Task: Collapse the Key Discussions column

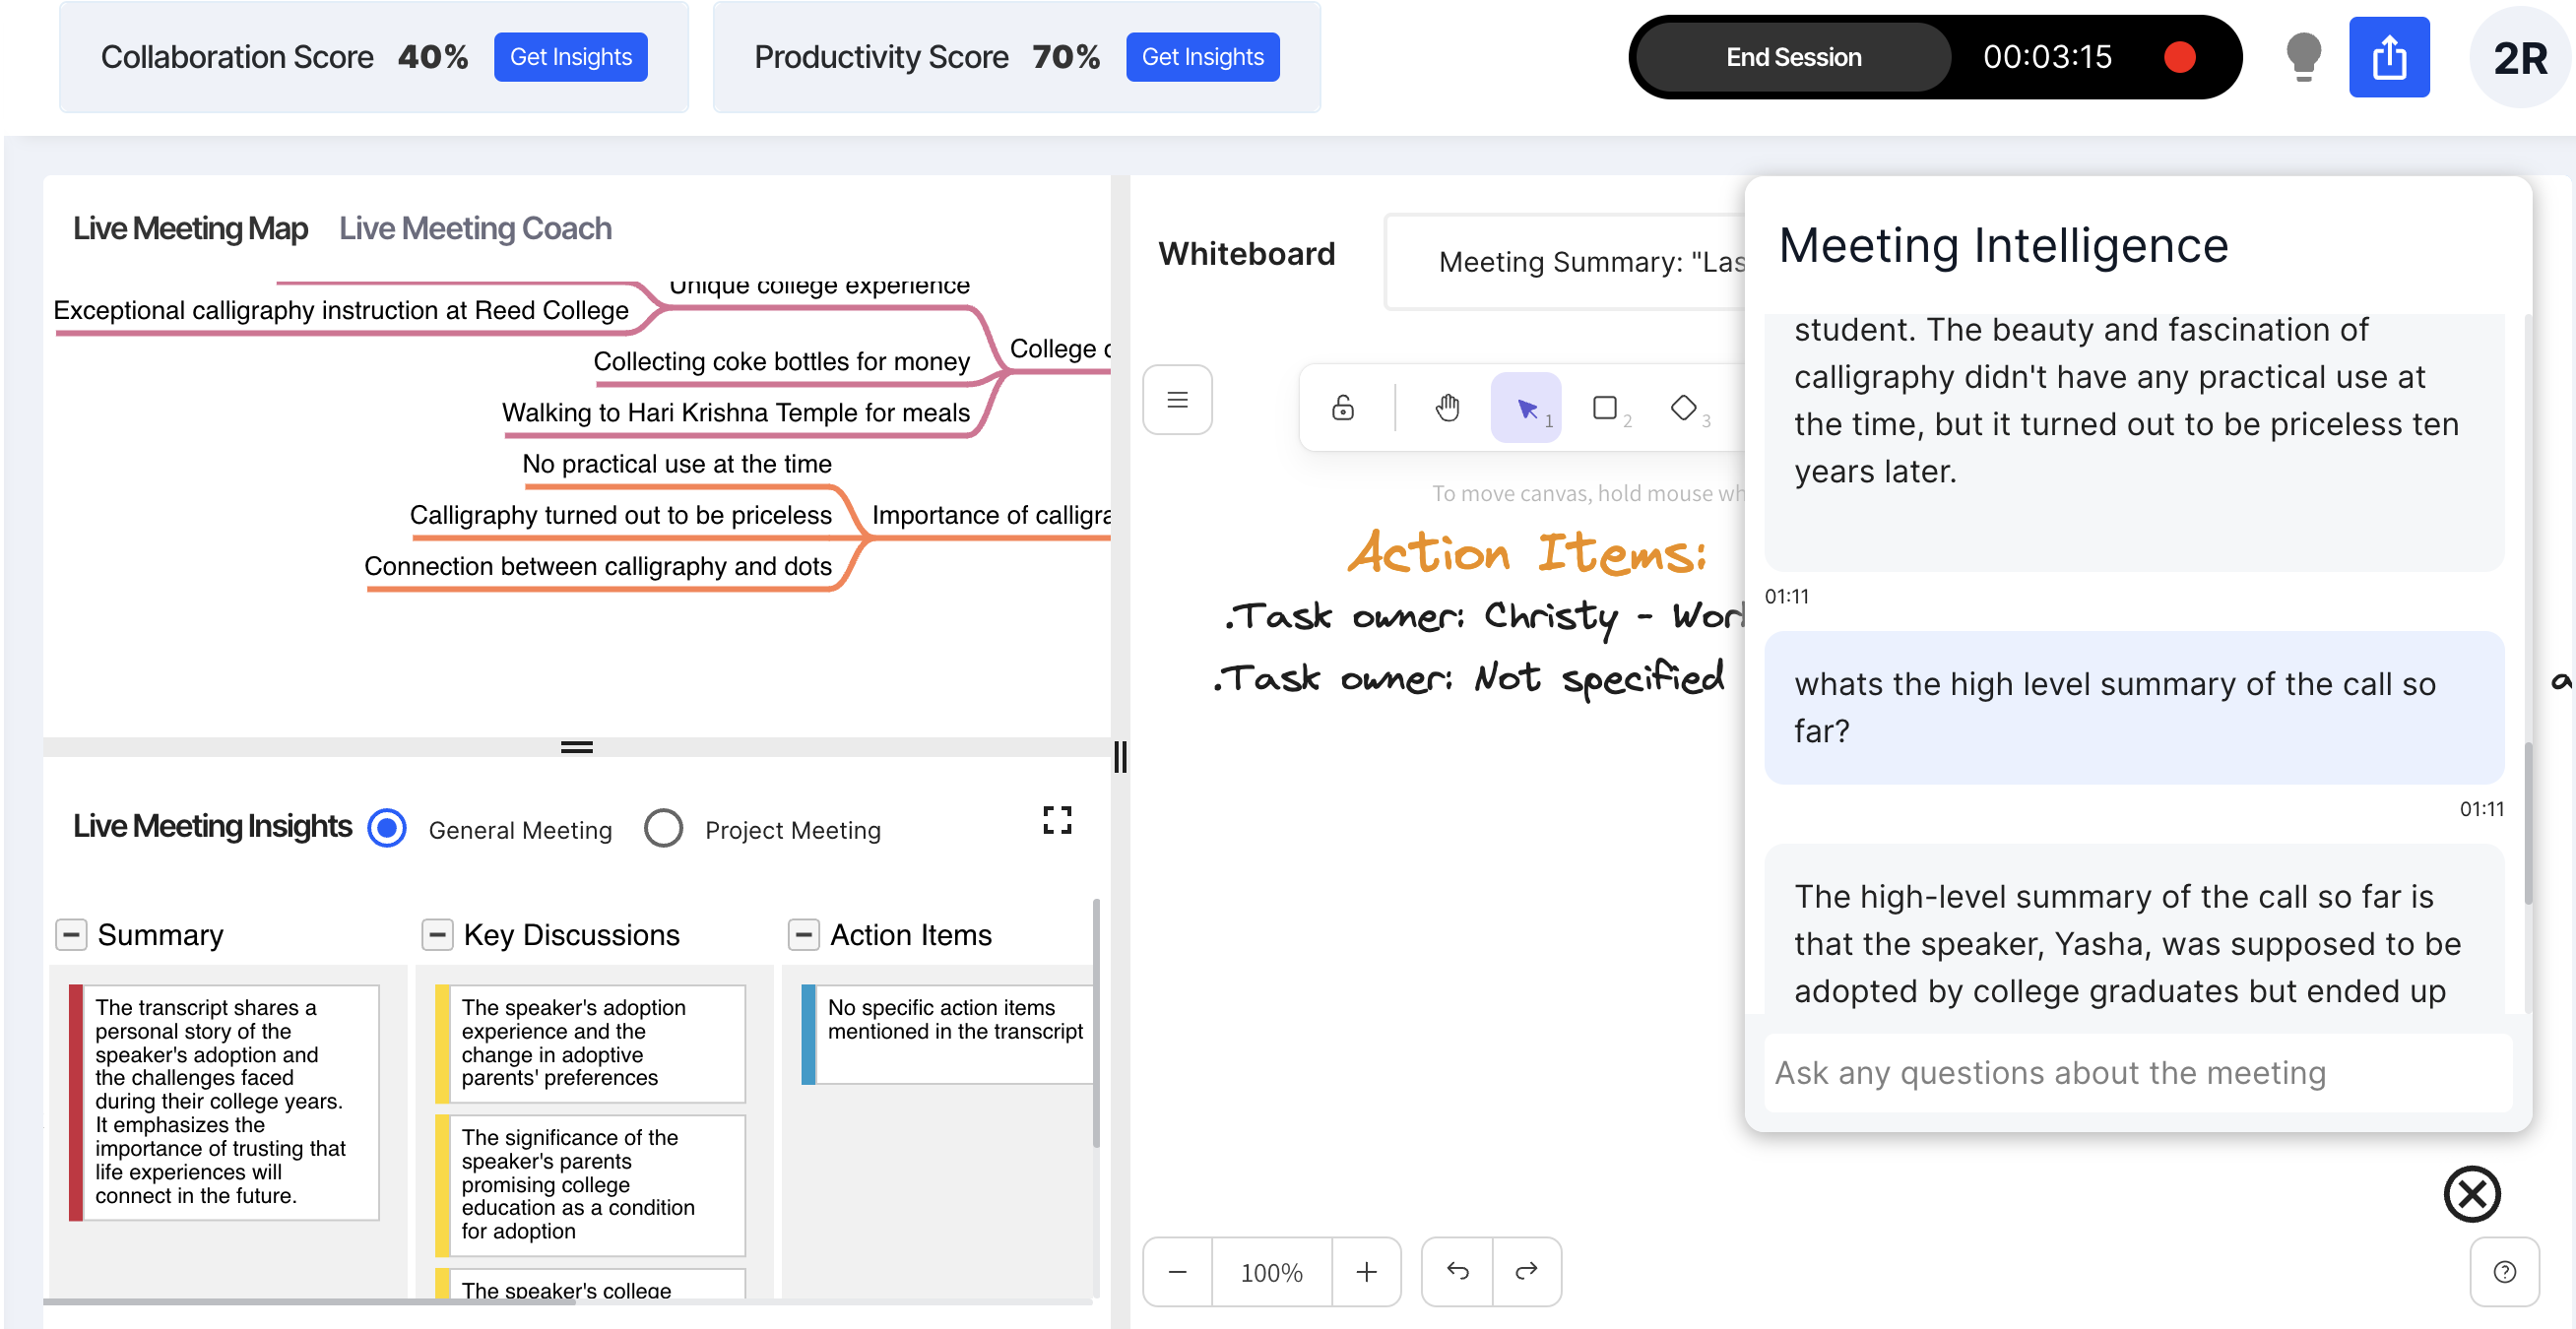Action: pyautogui.click(x=437, y=934)
